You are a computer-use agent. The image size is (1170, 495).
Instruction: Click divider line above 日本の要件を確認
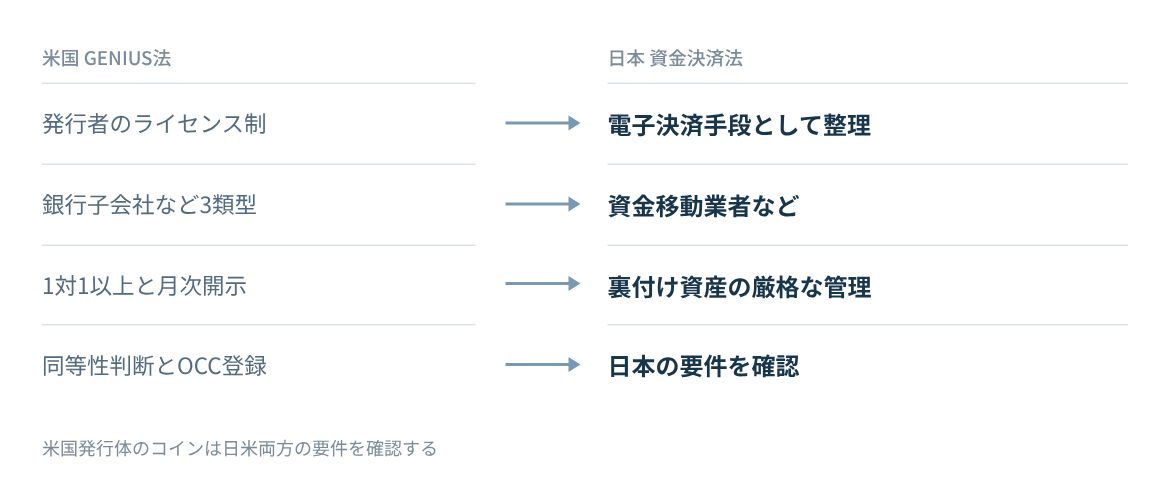point(868,325)
